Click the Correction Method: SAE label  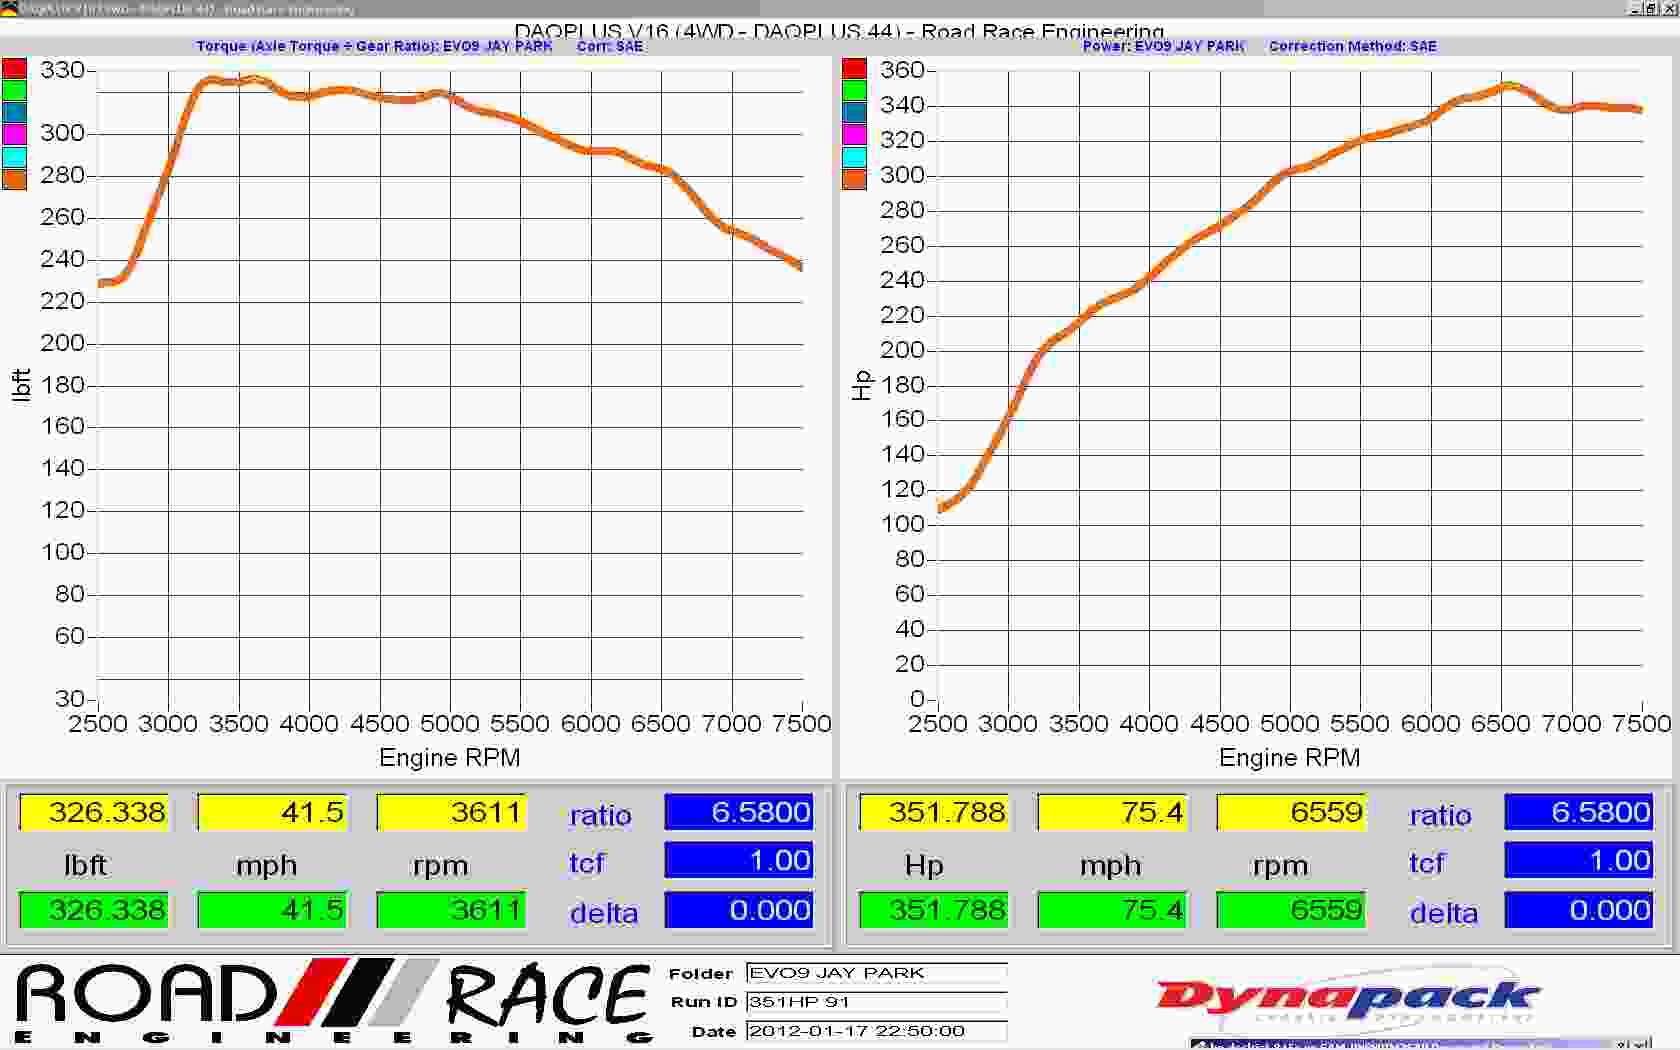tap(1352, 46)
